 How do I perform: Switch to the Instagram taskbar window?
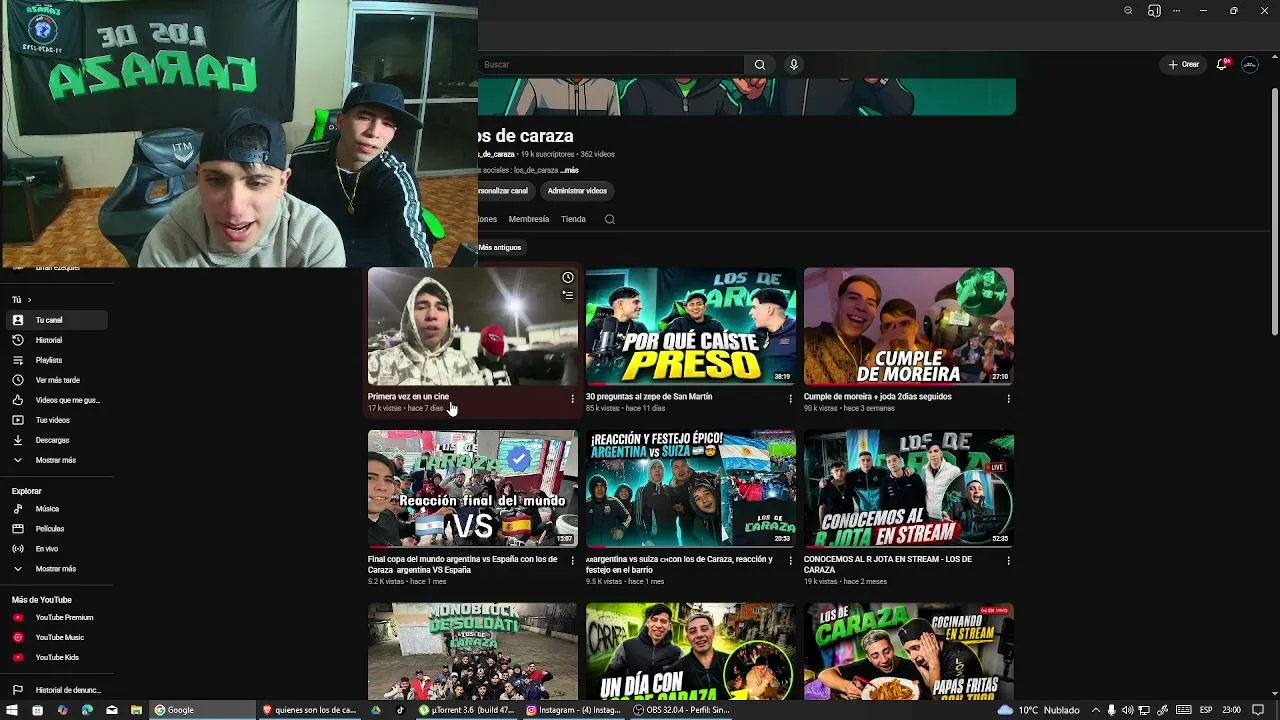click(x=575, y=710)
